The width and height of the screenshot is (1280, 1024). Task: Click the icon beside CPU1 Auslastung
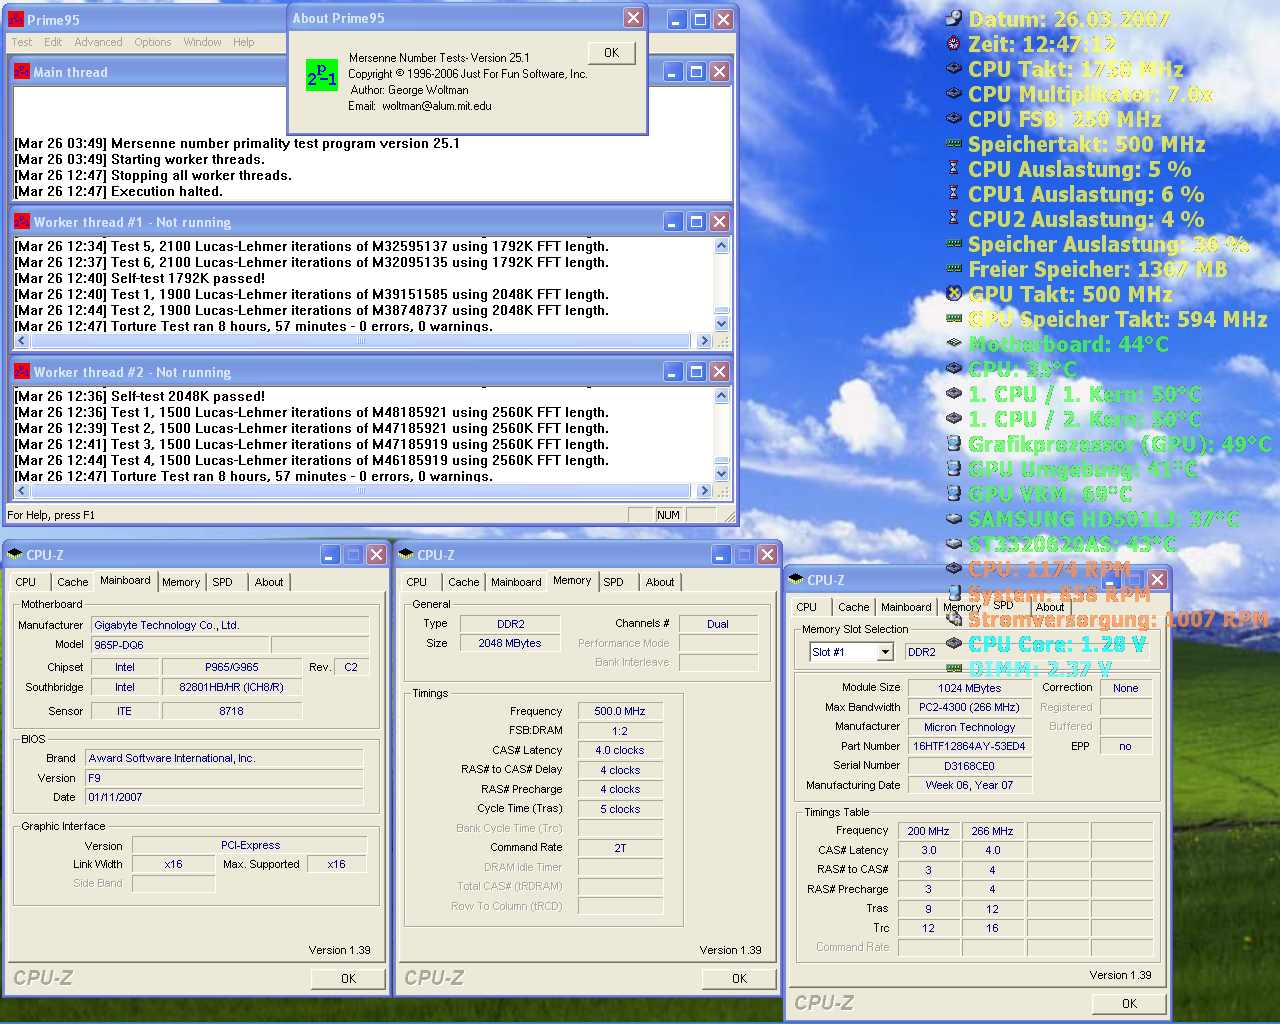954,193
